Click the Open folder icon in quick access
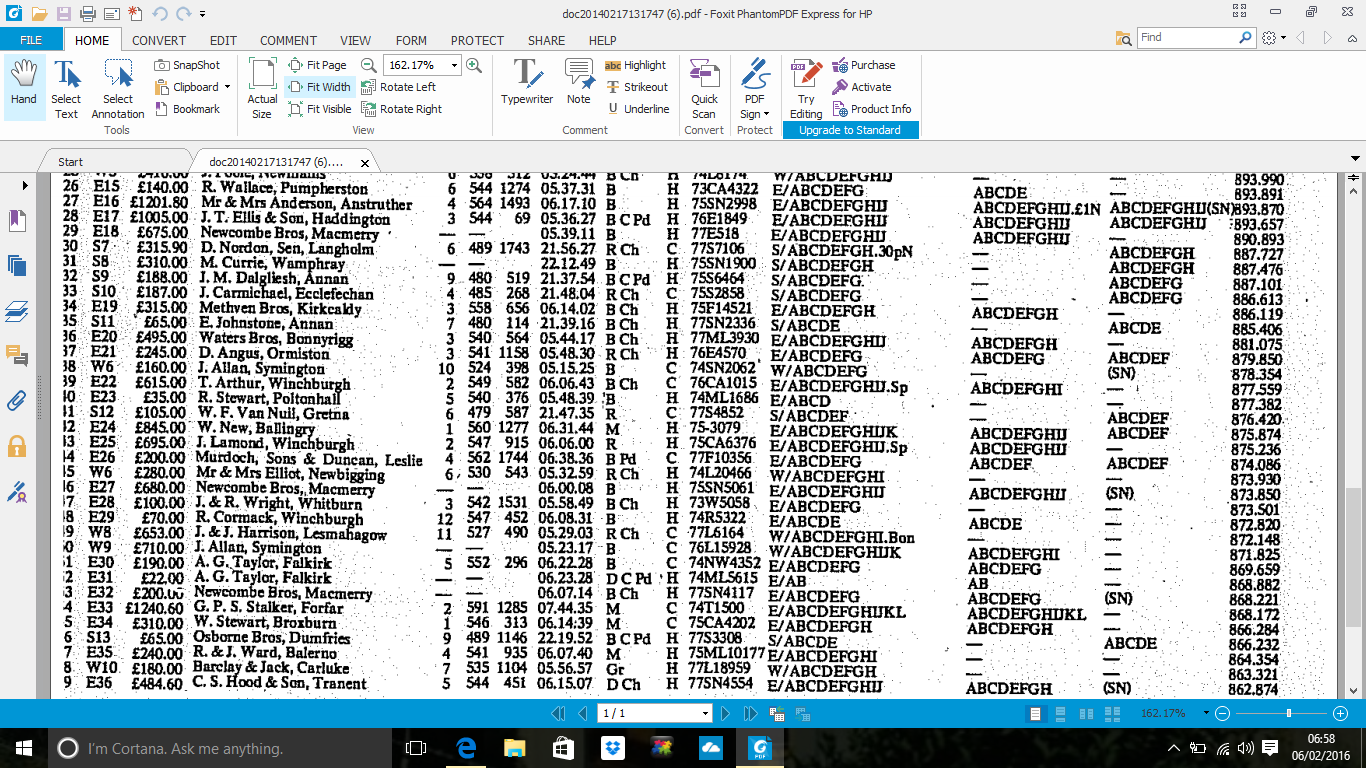Image resolution: width=1366 pixels, height=768 pixels. 38,13
